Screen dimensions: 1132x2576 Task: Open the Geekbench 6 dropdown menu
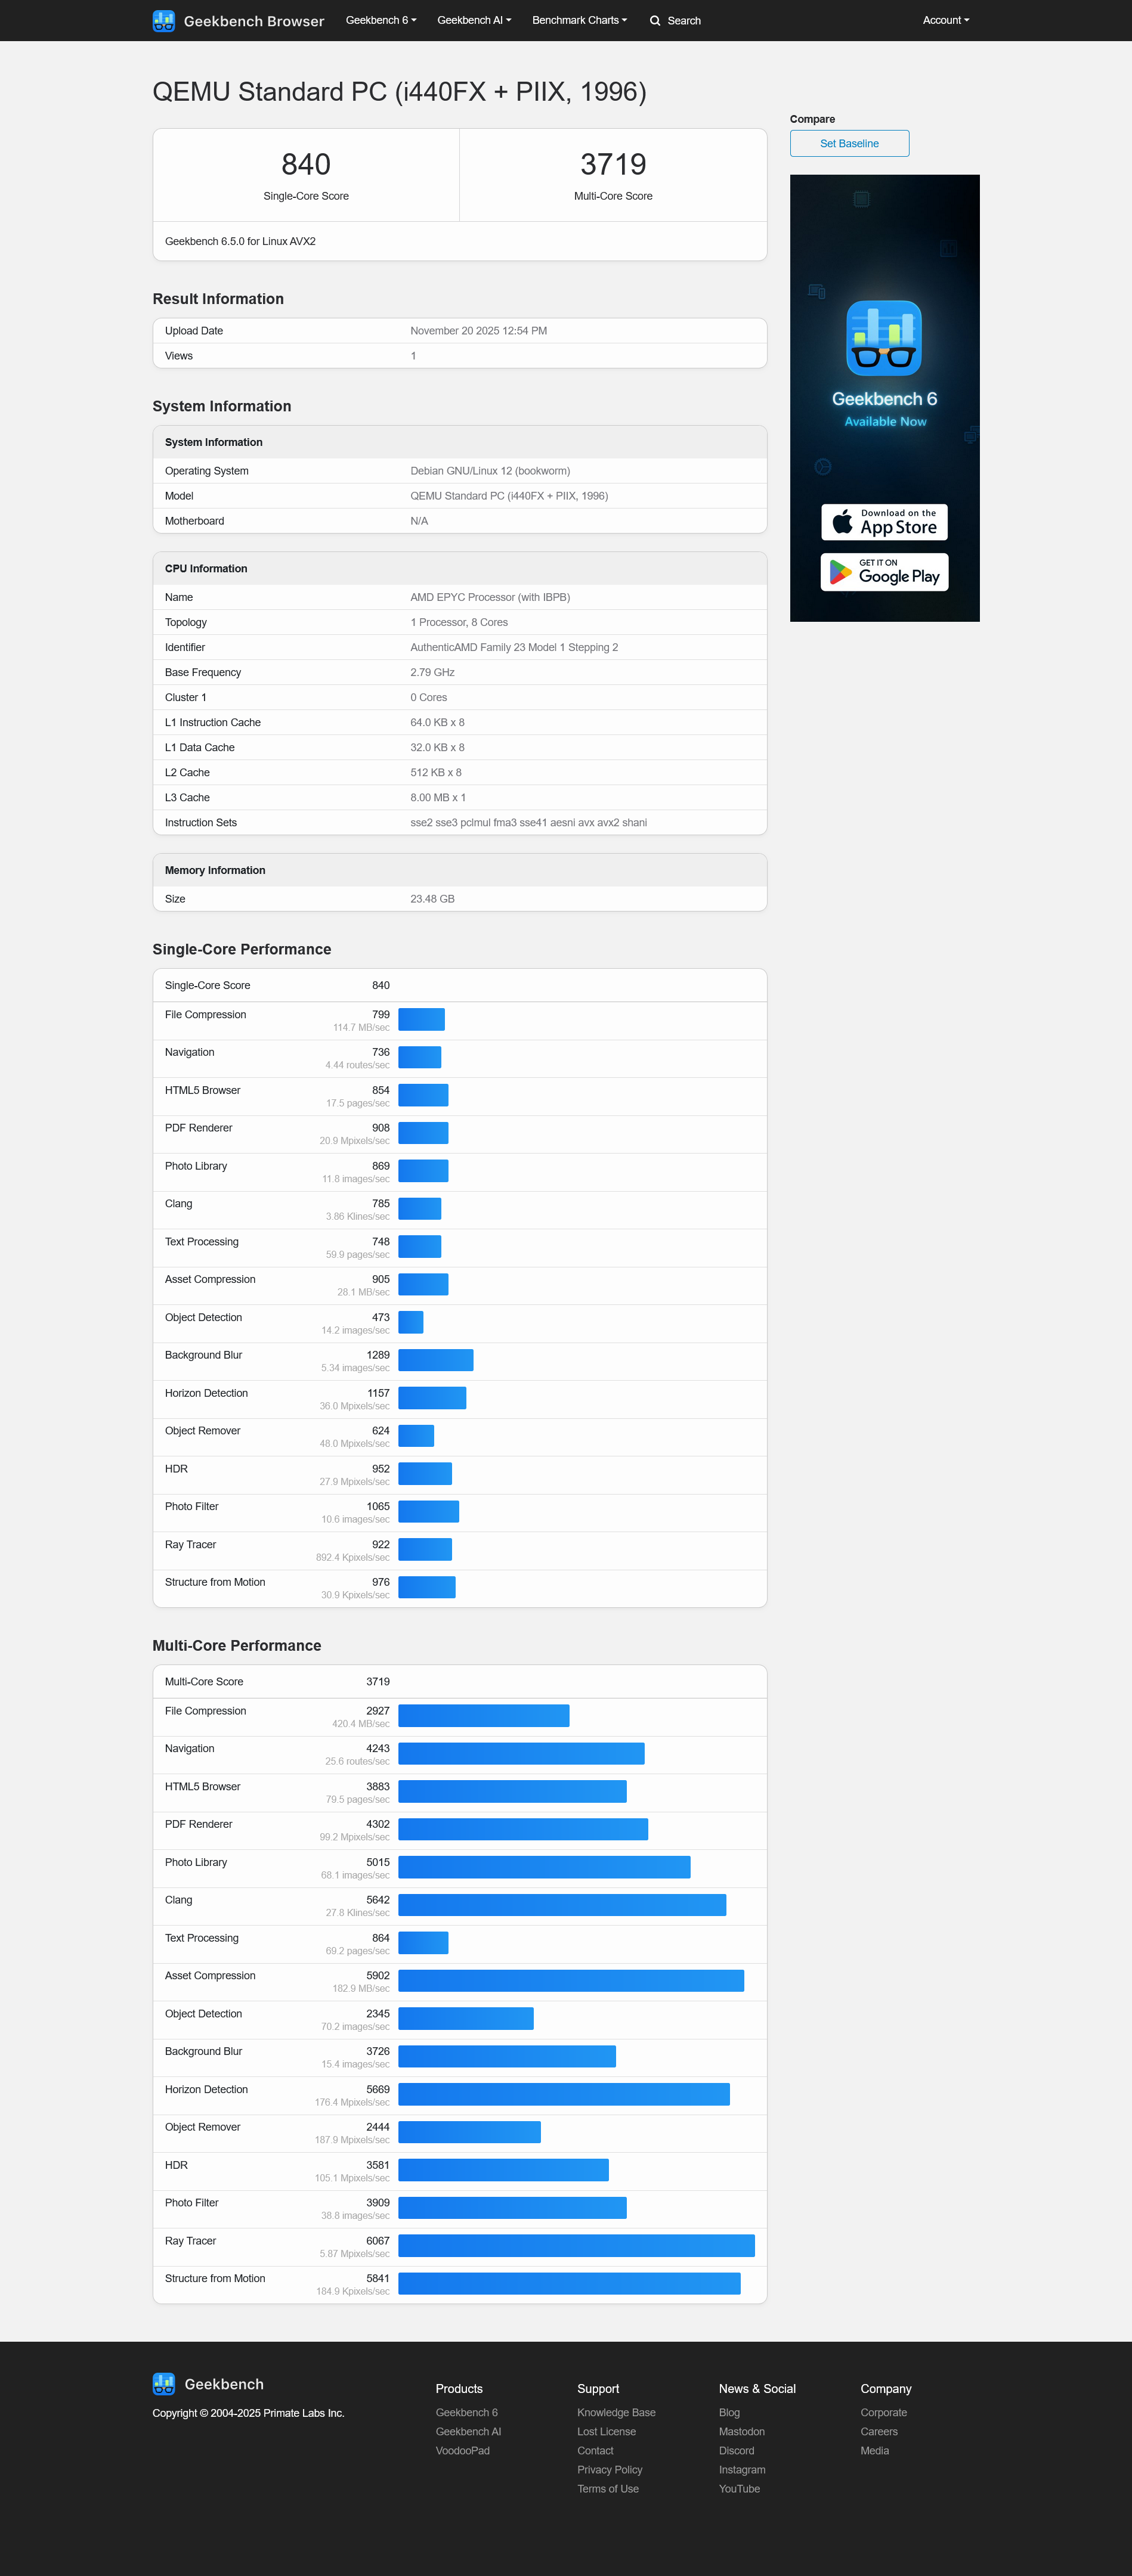[380, 20]
